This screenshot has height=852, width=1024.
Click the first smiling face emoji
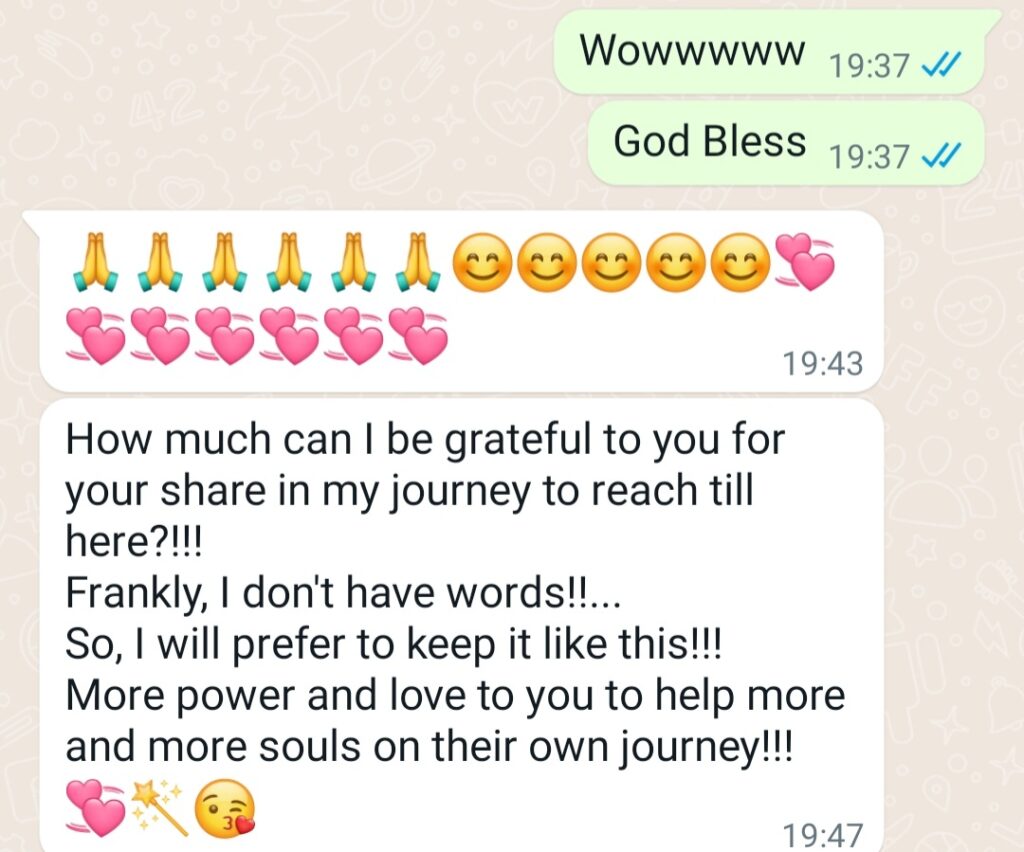482,262
